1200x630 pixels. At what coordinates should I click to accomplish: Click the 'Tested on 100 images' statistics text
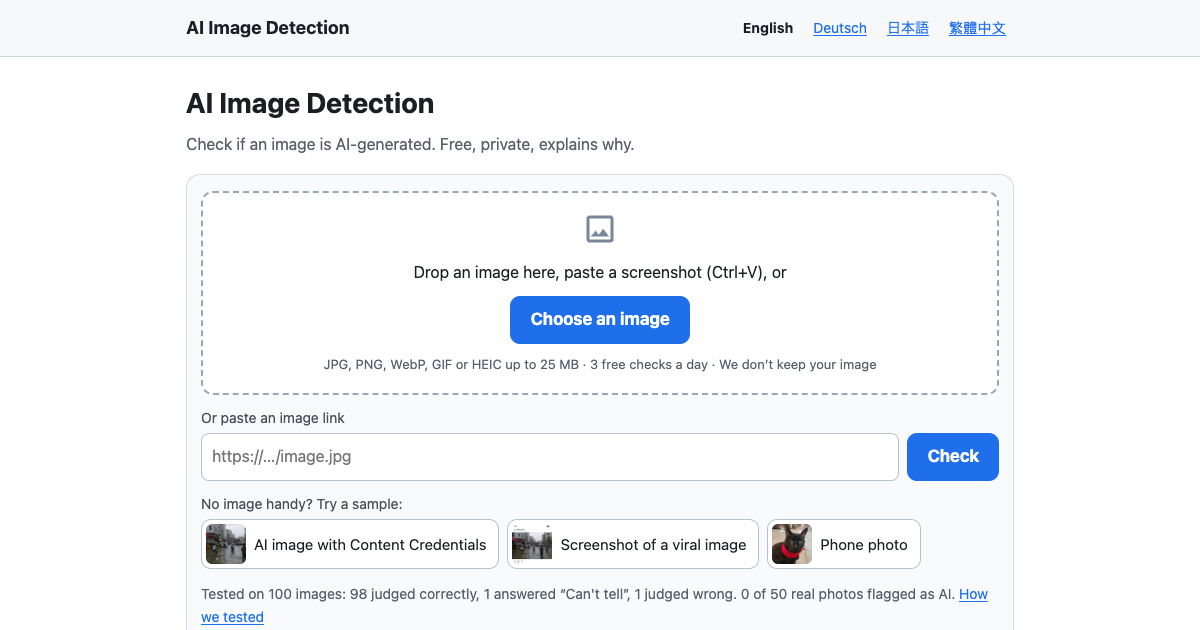[579, 594]
